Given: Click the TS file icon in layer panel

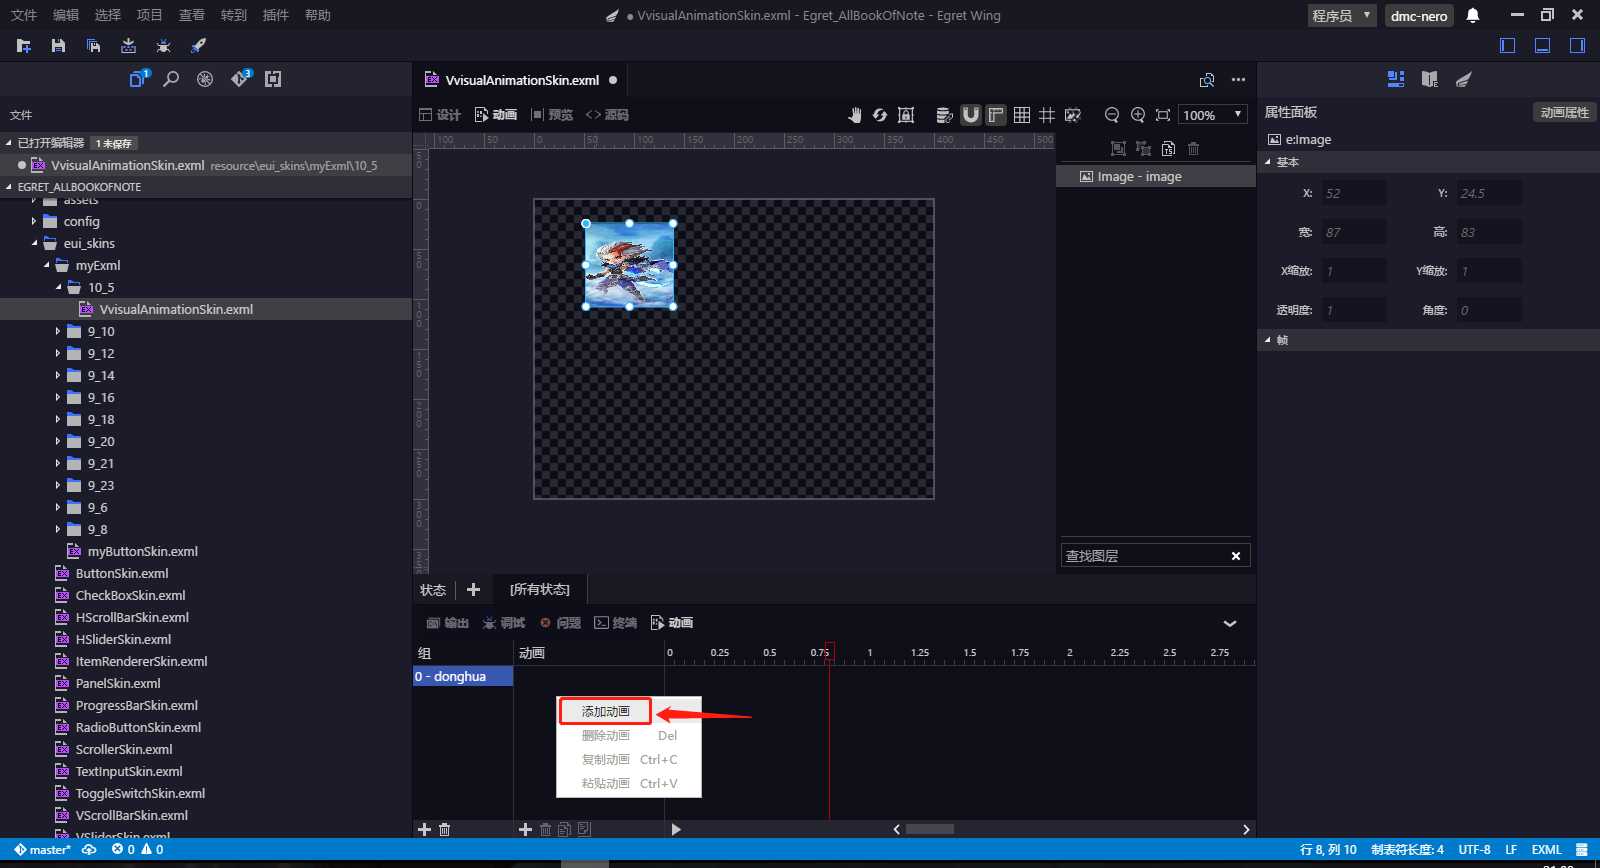Looking at the screenshot, I should coord(1168,149).
